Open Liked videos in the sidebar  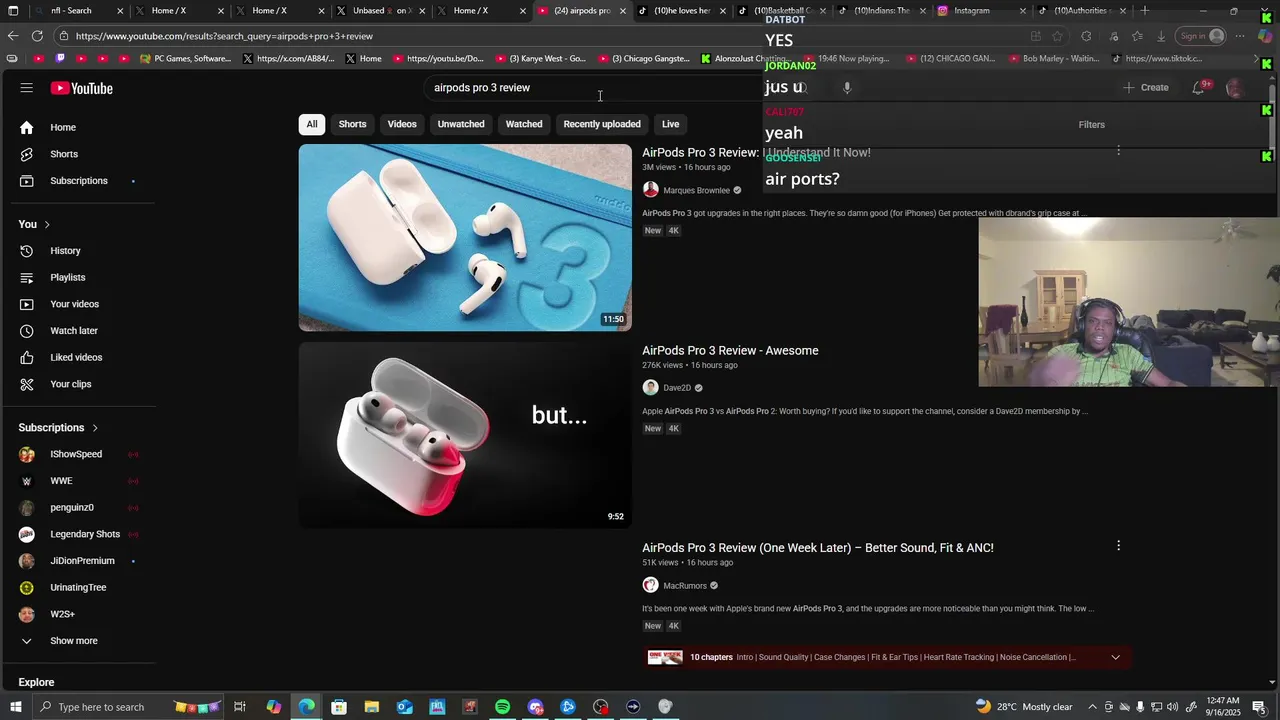[78, 357]
